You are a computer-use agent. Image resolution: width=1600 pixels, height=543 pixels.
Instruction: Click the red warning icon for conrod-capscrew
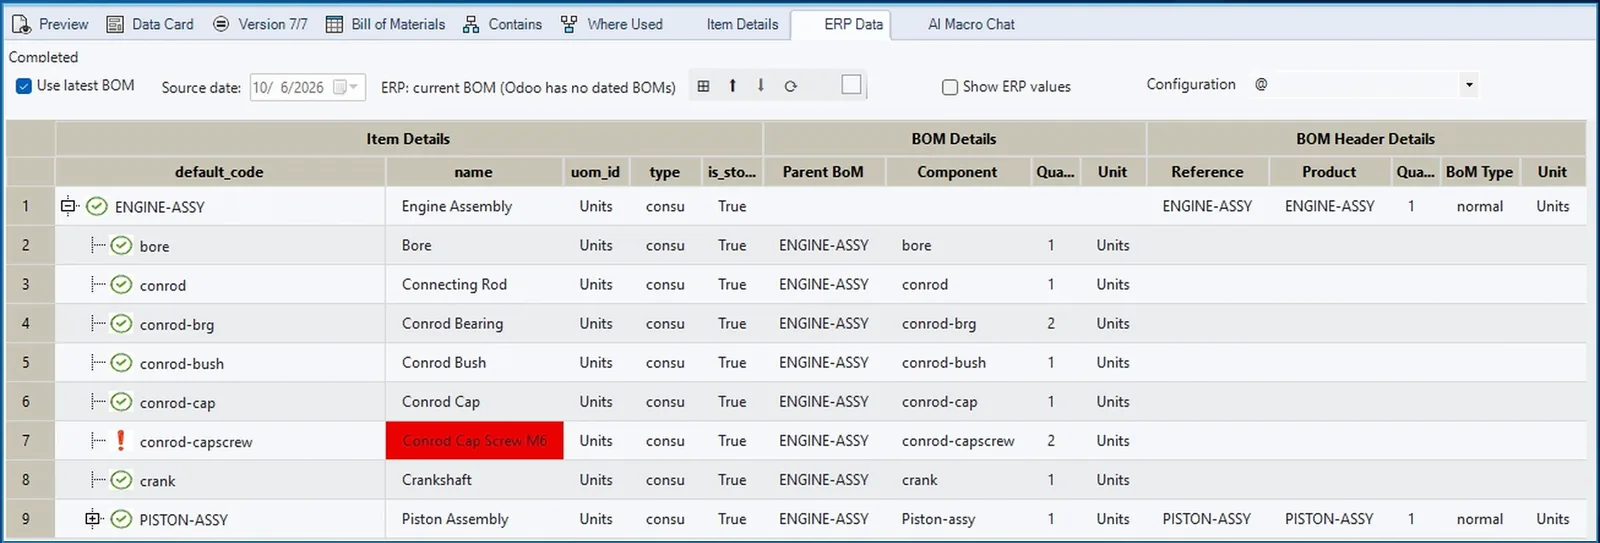tap(121, 441)
